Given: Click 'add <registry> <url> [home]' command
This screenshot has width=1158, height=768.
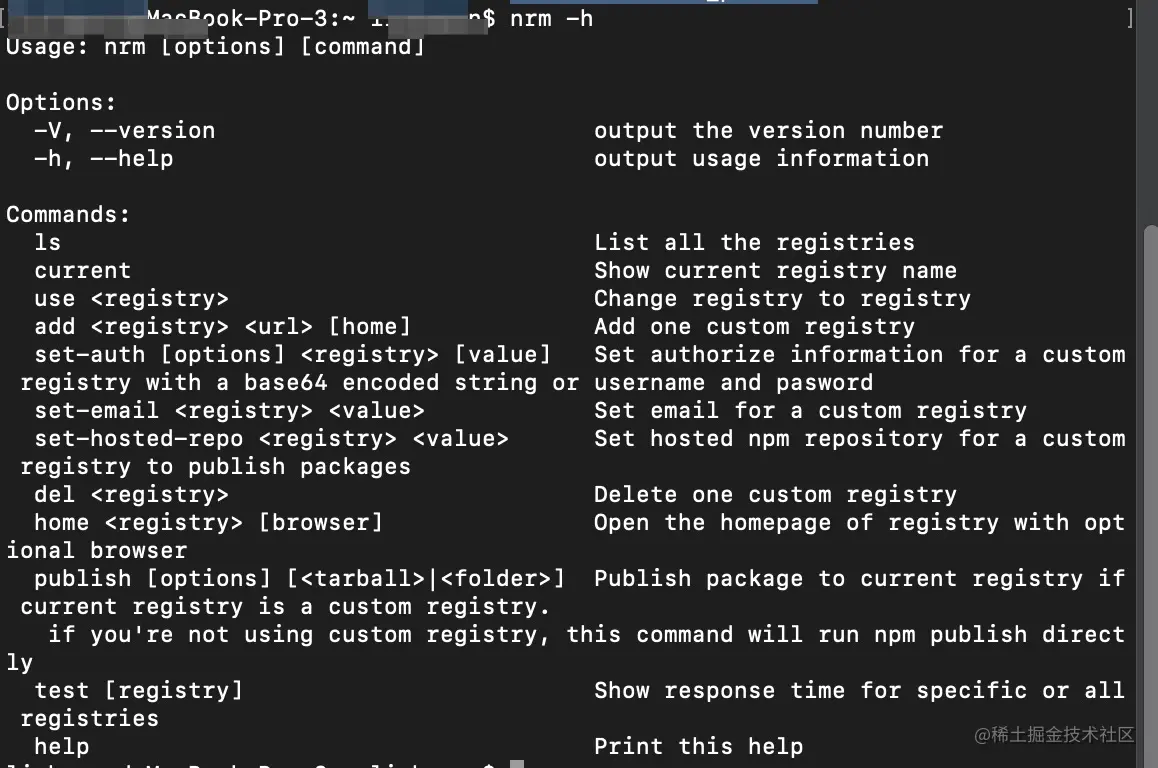Looking at the screenshot, I should (x=222, y=327).
